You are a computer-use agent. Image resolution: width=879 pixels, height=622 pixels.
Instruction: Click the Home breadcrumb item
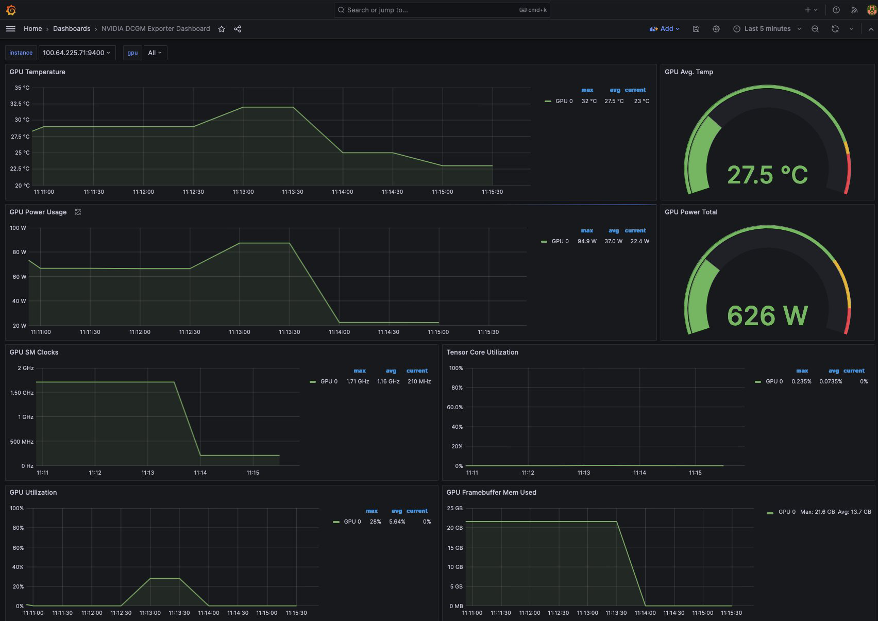(32, 29)
